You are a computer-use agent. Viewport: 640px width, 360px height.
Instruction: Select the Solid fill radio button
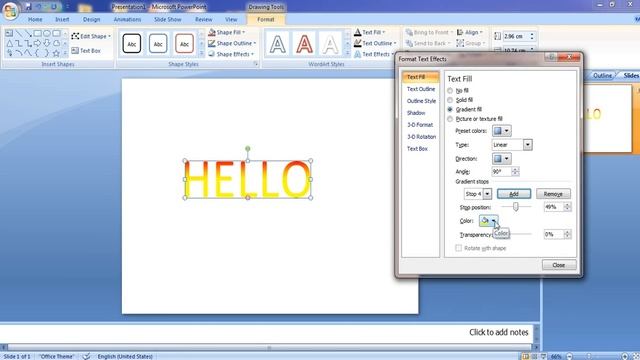point(450,100)
